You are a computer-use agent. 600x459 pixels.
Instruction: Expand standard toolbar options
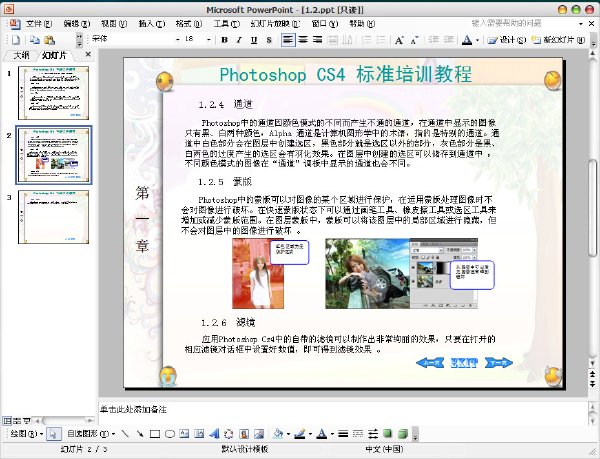click(79, 40)
